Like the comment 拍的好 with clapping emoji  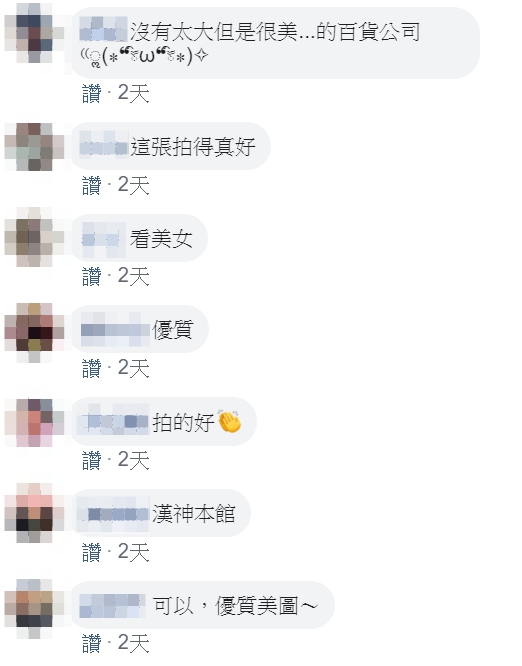pyautogui.click(x=91, y=460)
